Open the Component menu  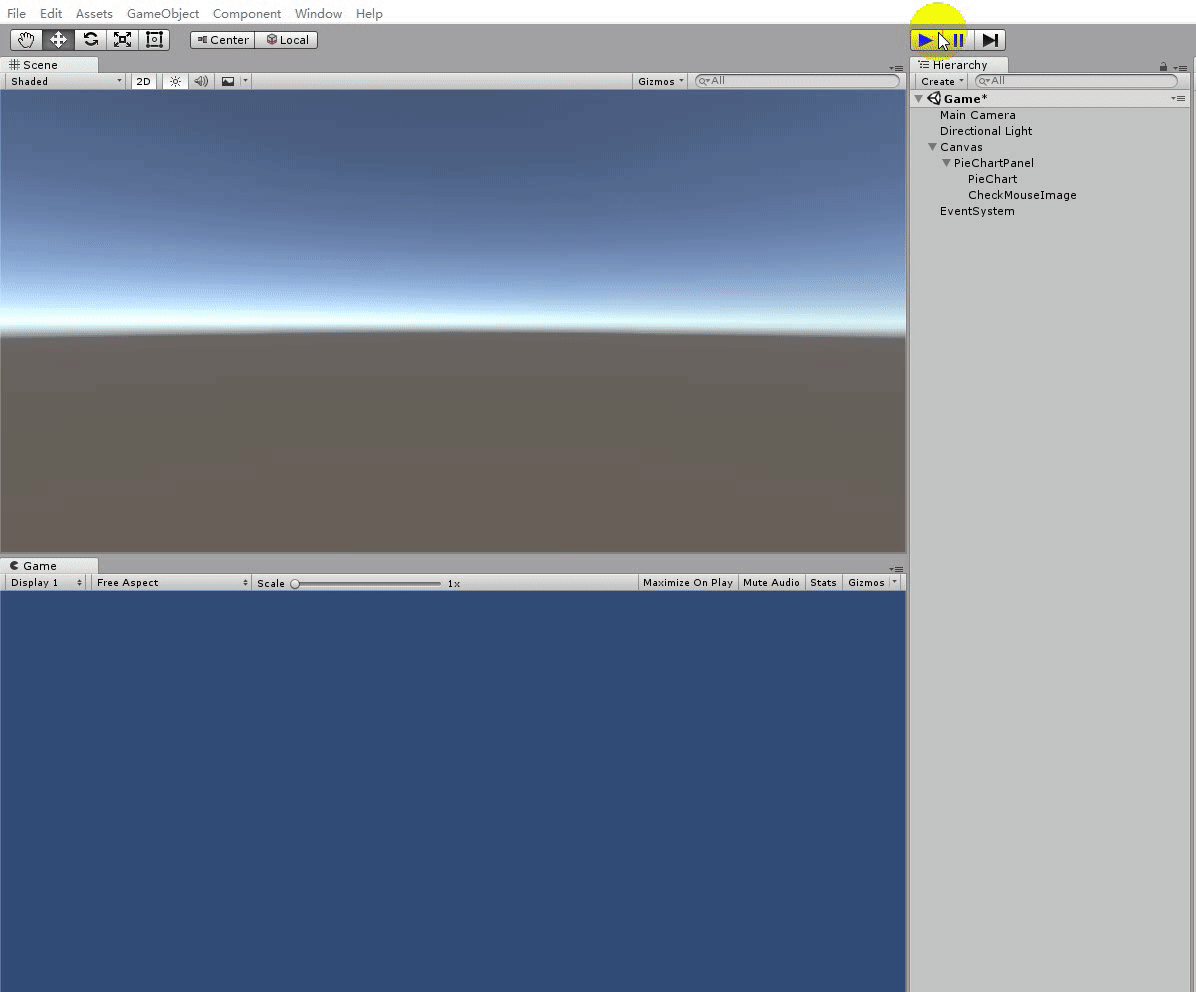tap(246, 14)
